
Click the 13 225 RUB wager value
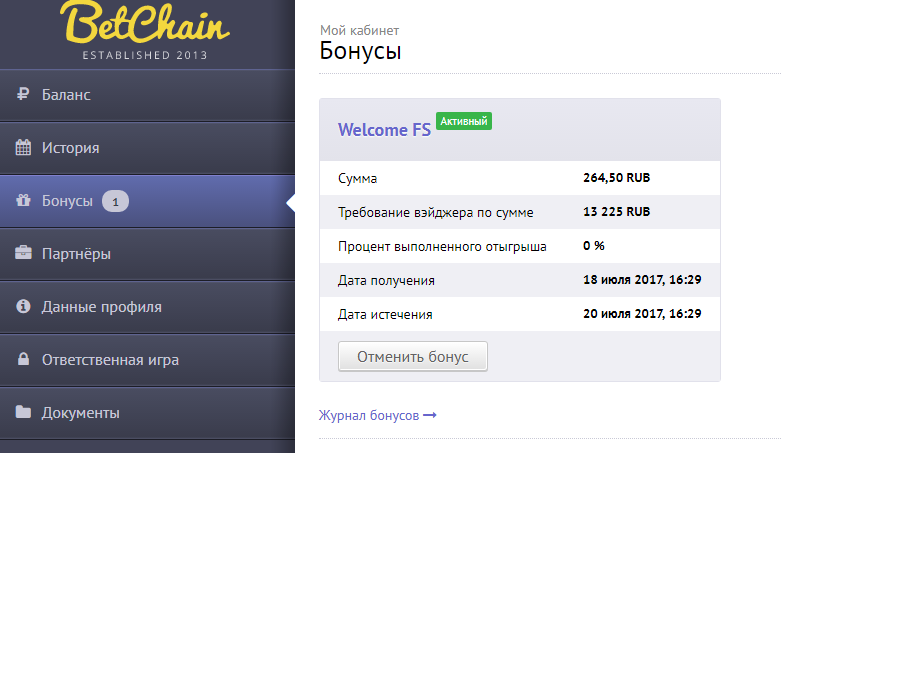pyautogui.click(x=616, y=212)
